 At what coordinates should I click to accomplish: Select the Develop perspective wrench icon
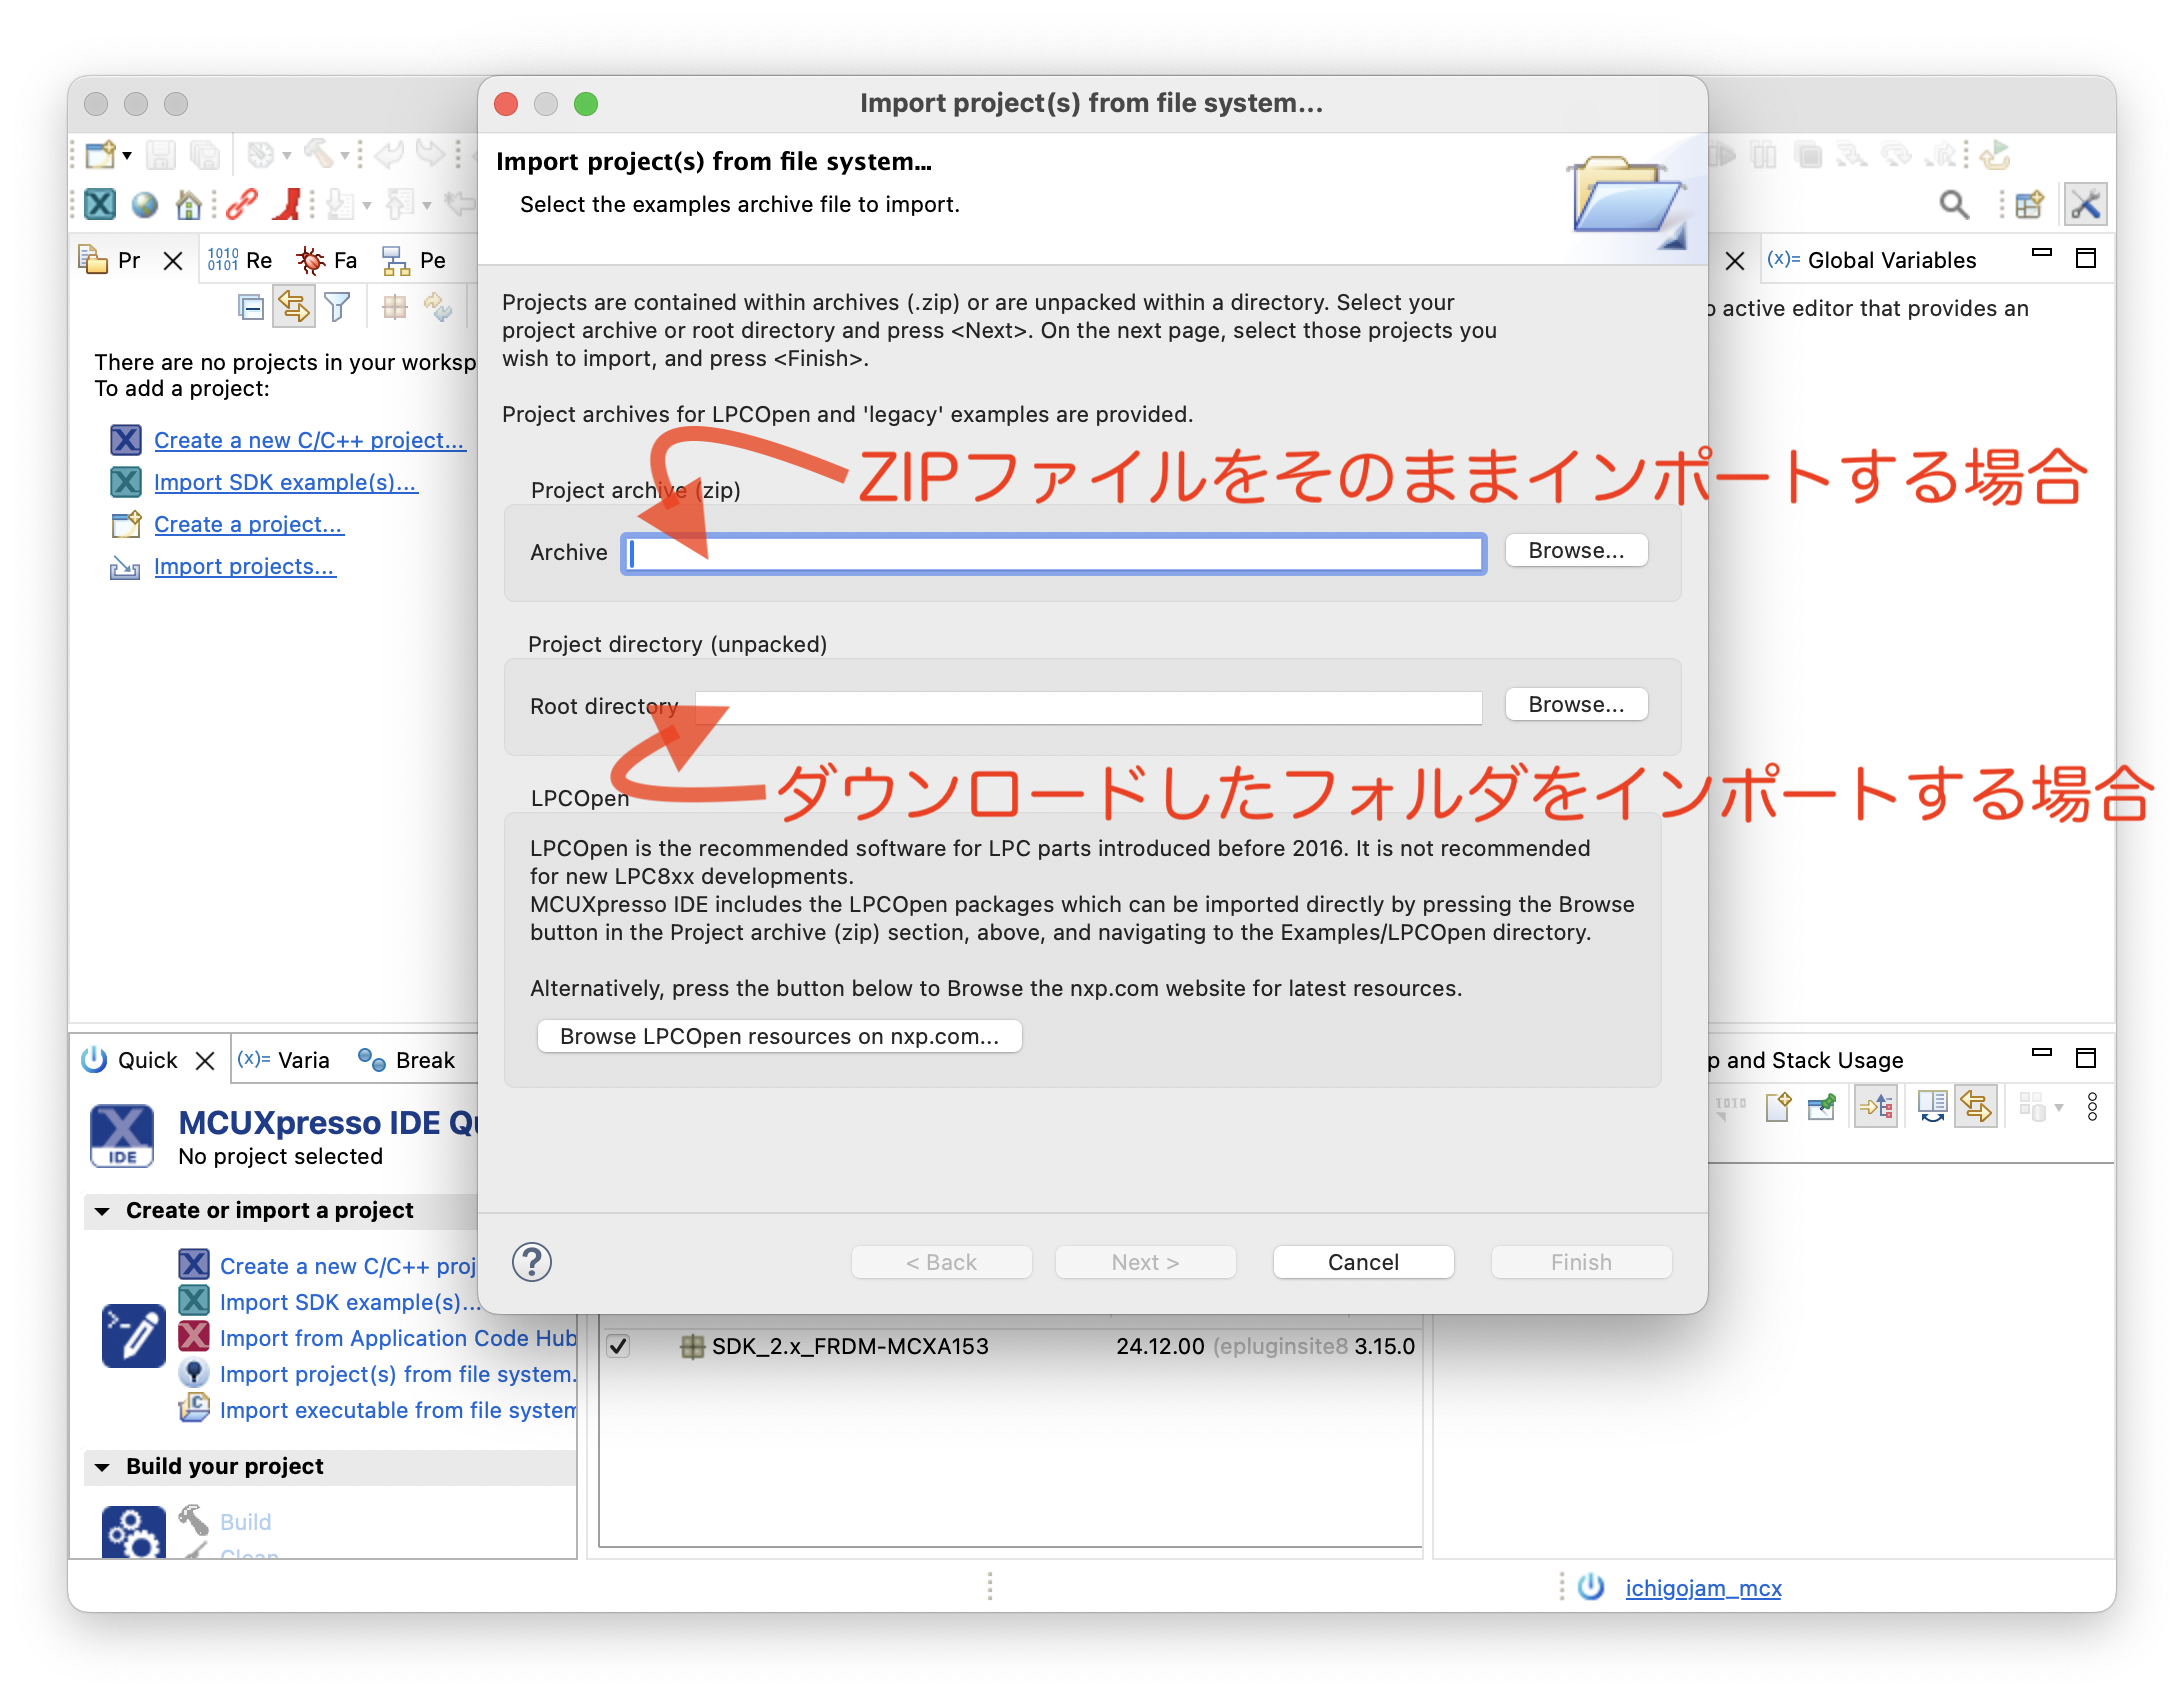[x=2085, y=205]
